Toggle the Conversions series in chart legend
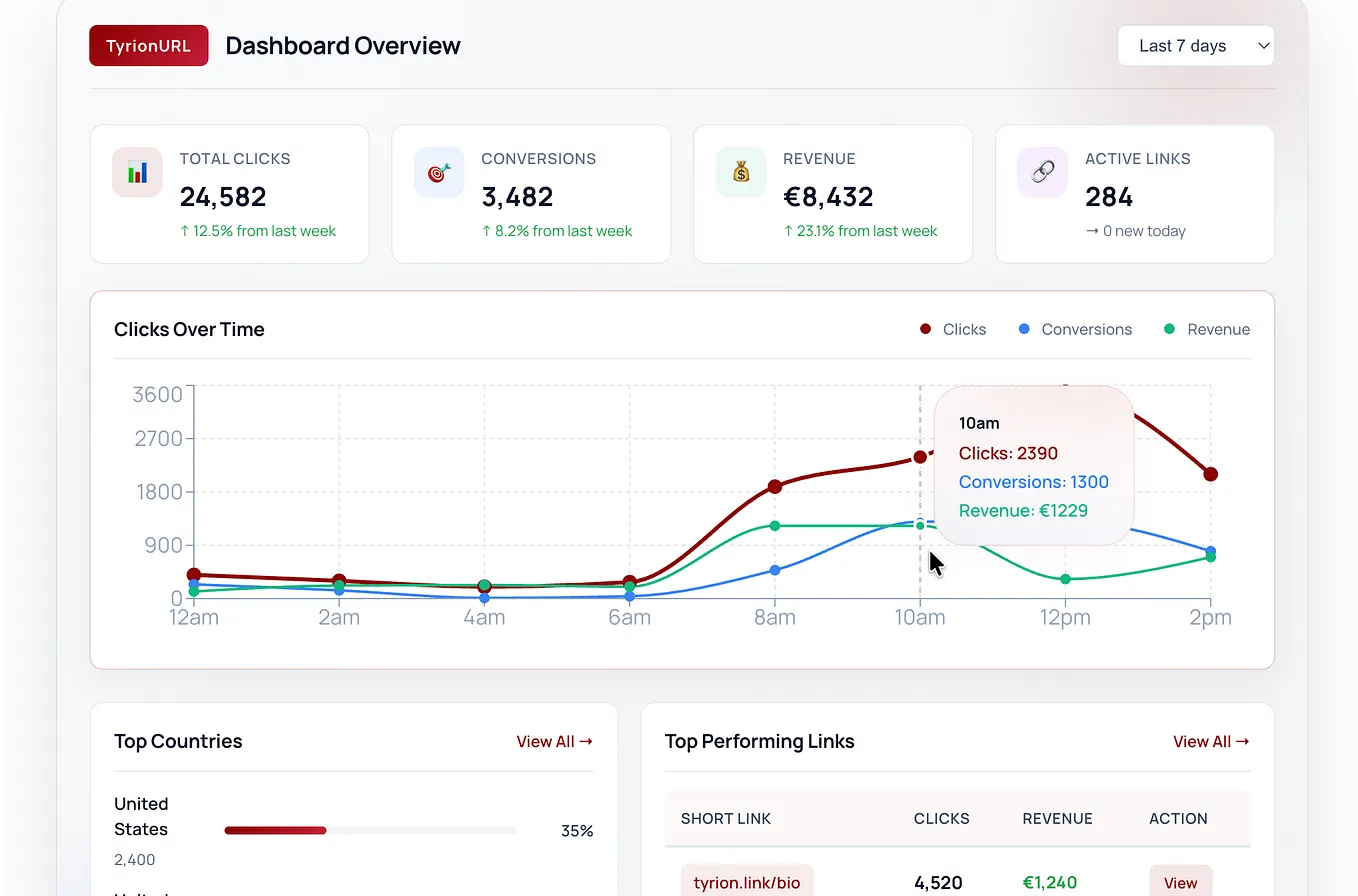The image size is (1358, 896). (1075, 329)
